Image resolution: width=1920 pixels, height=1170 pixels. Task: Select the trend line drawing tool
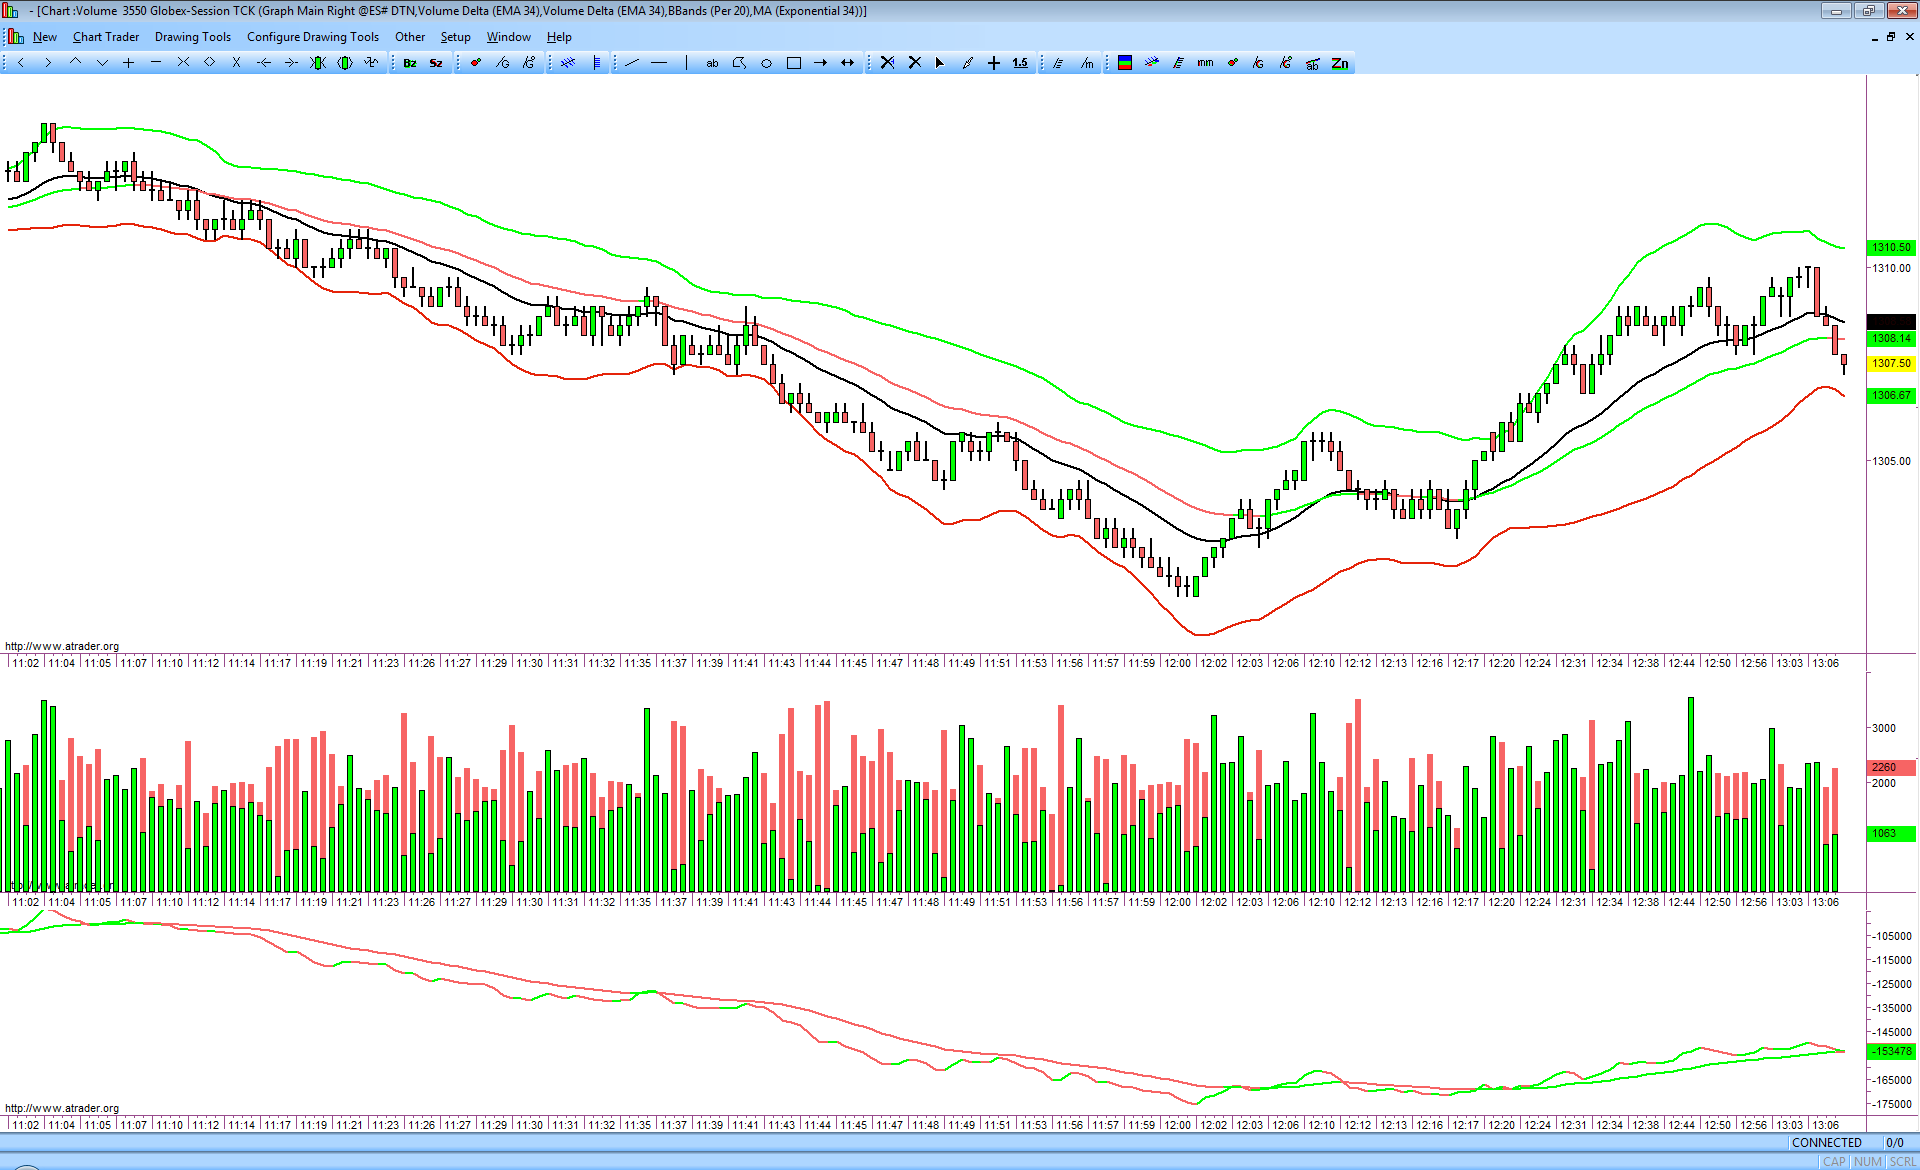coord(632,63)
